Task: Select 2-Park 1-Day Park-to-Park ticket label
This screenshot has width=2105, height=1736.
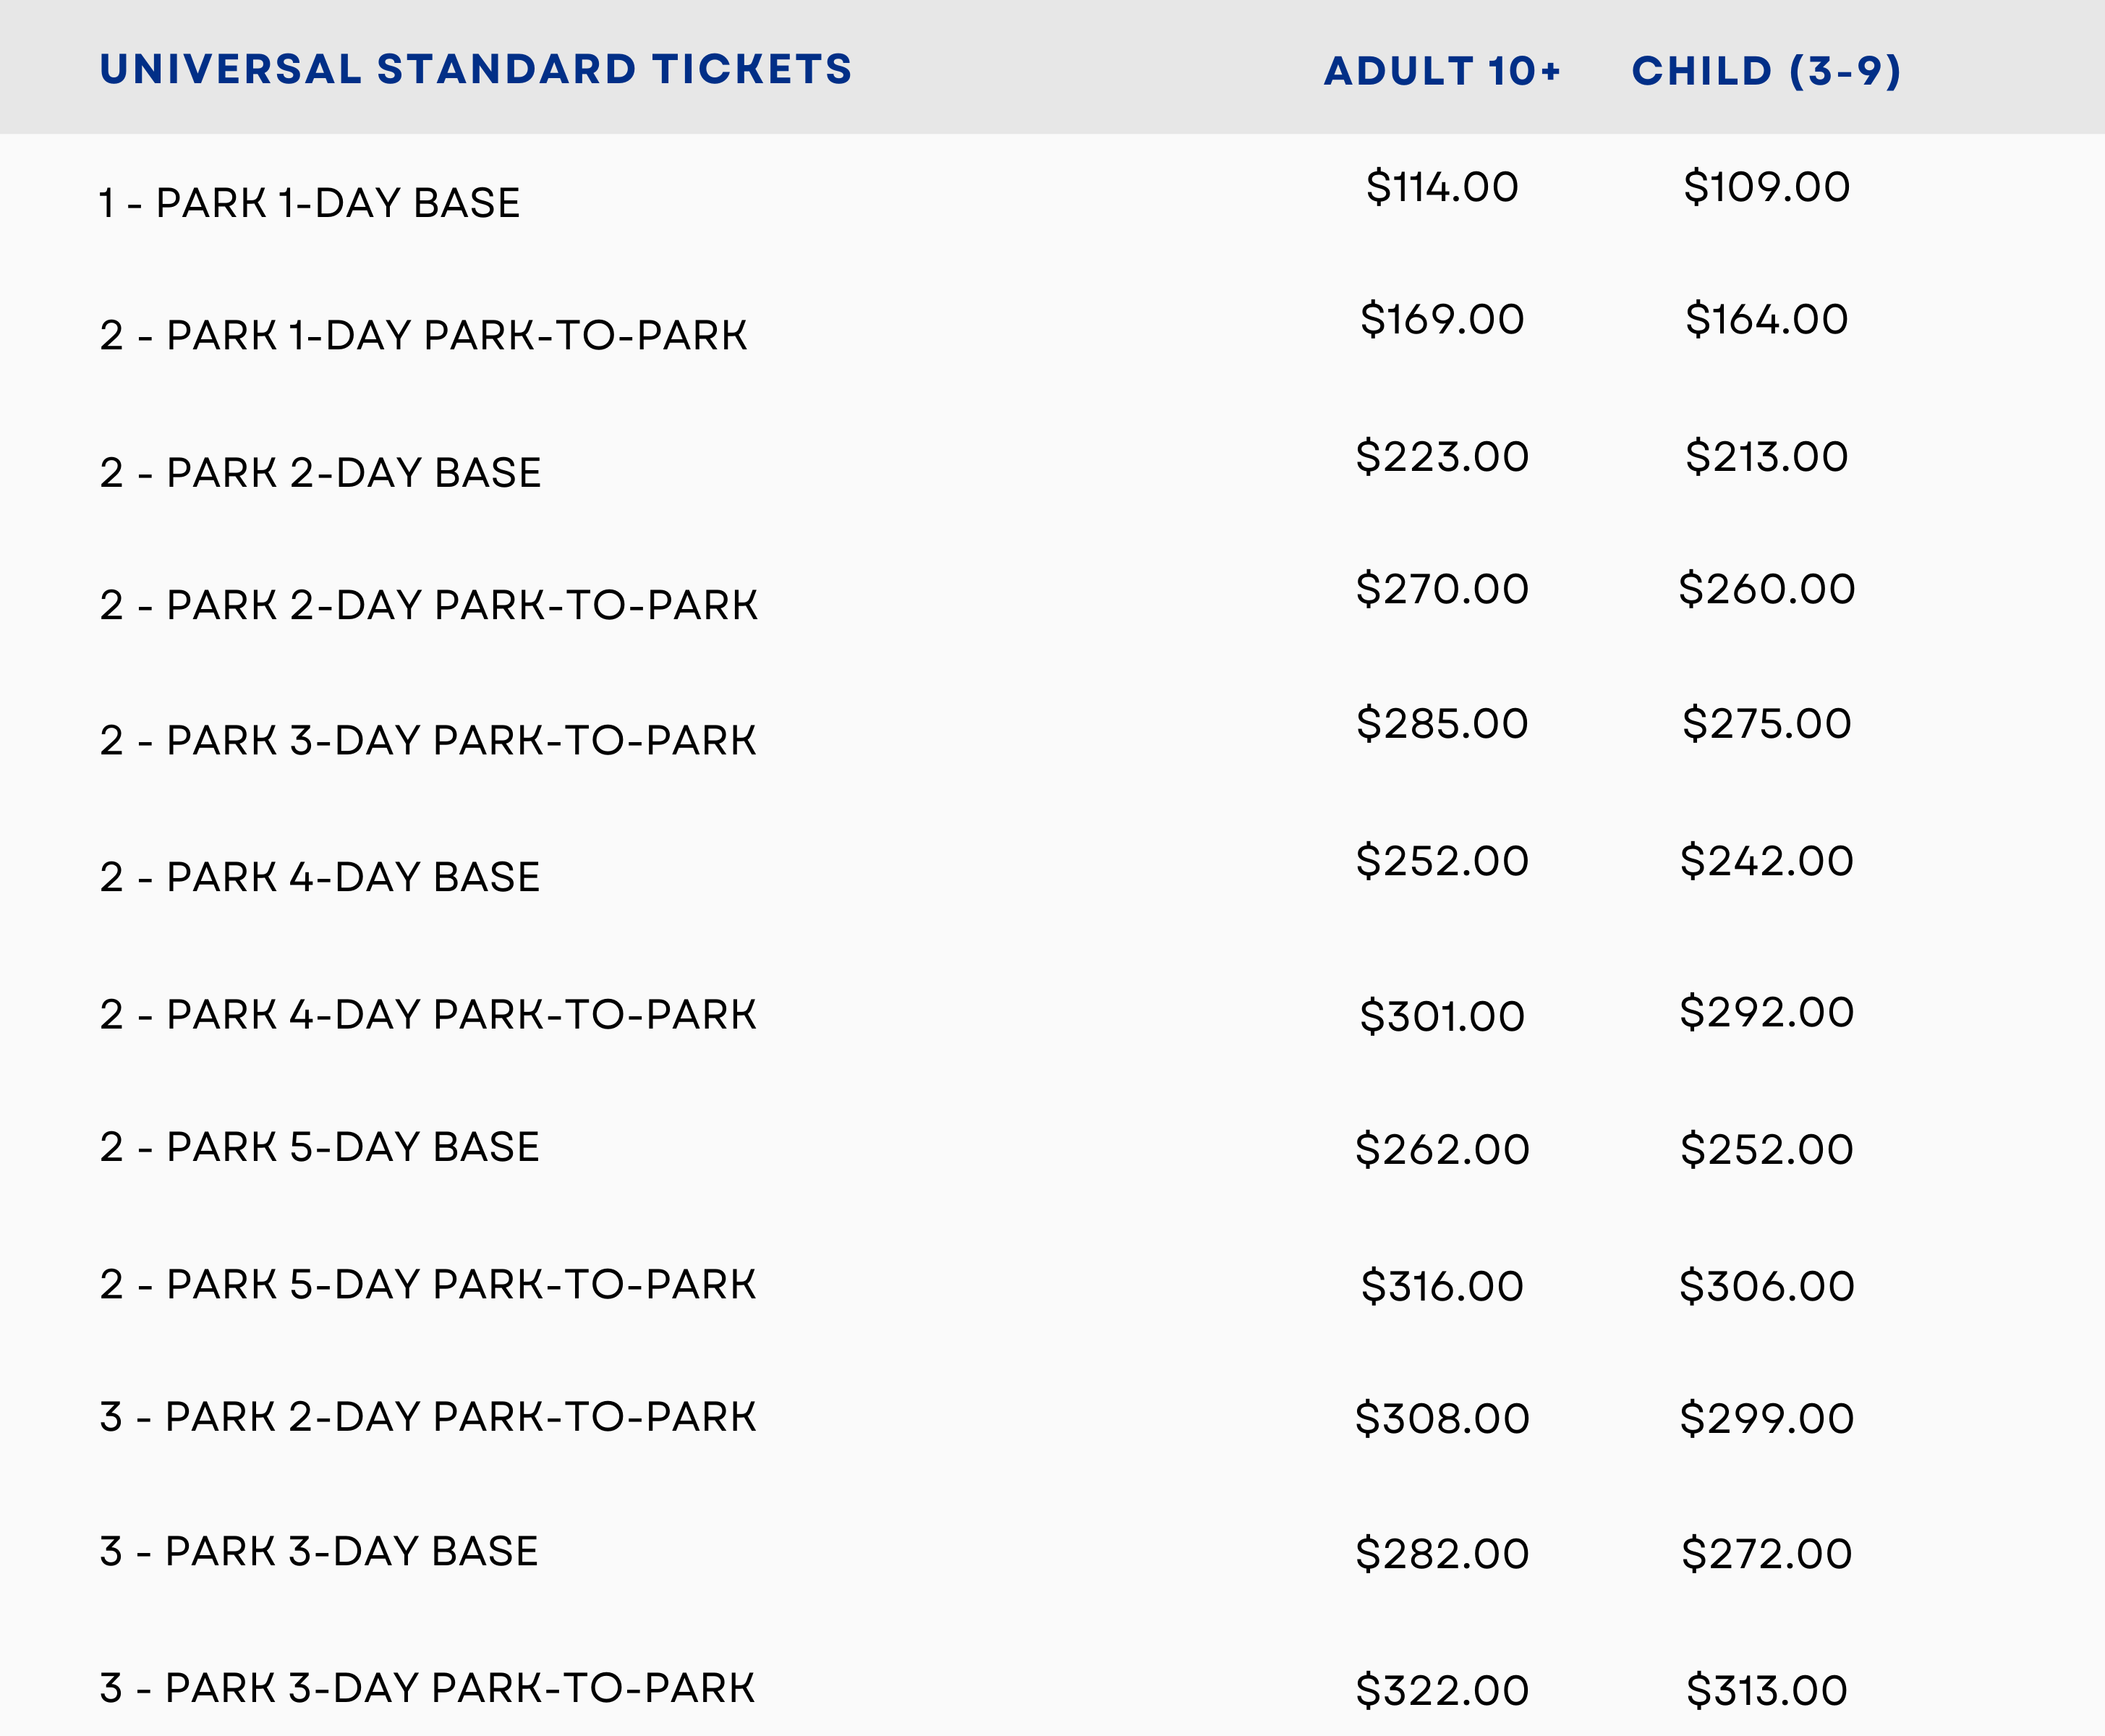Action: tap(423, 336)
